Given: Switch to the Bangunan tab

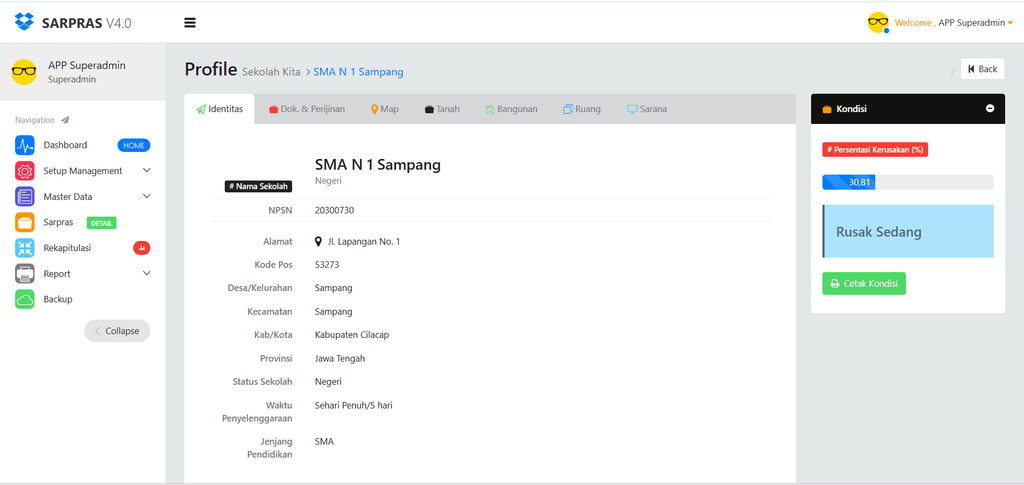Looking at the screenshot, I should 511,109.
